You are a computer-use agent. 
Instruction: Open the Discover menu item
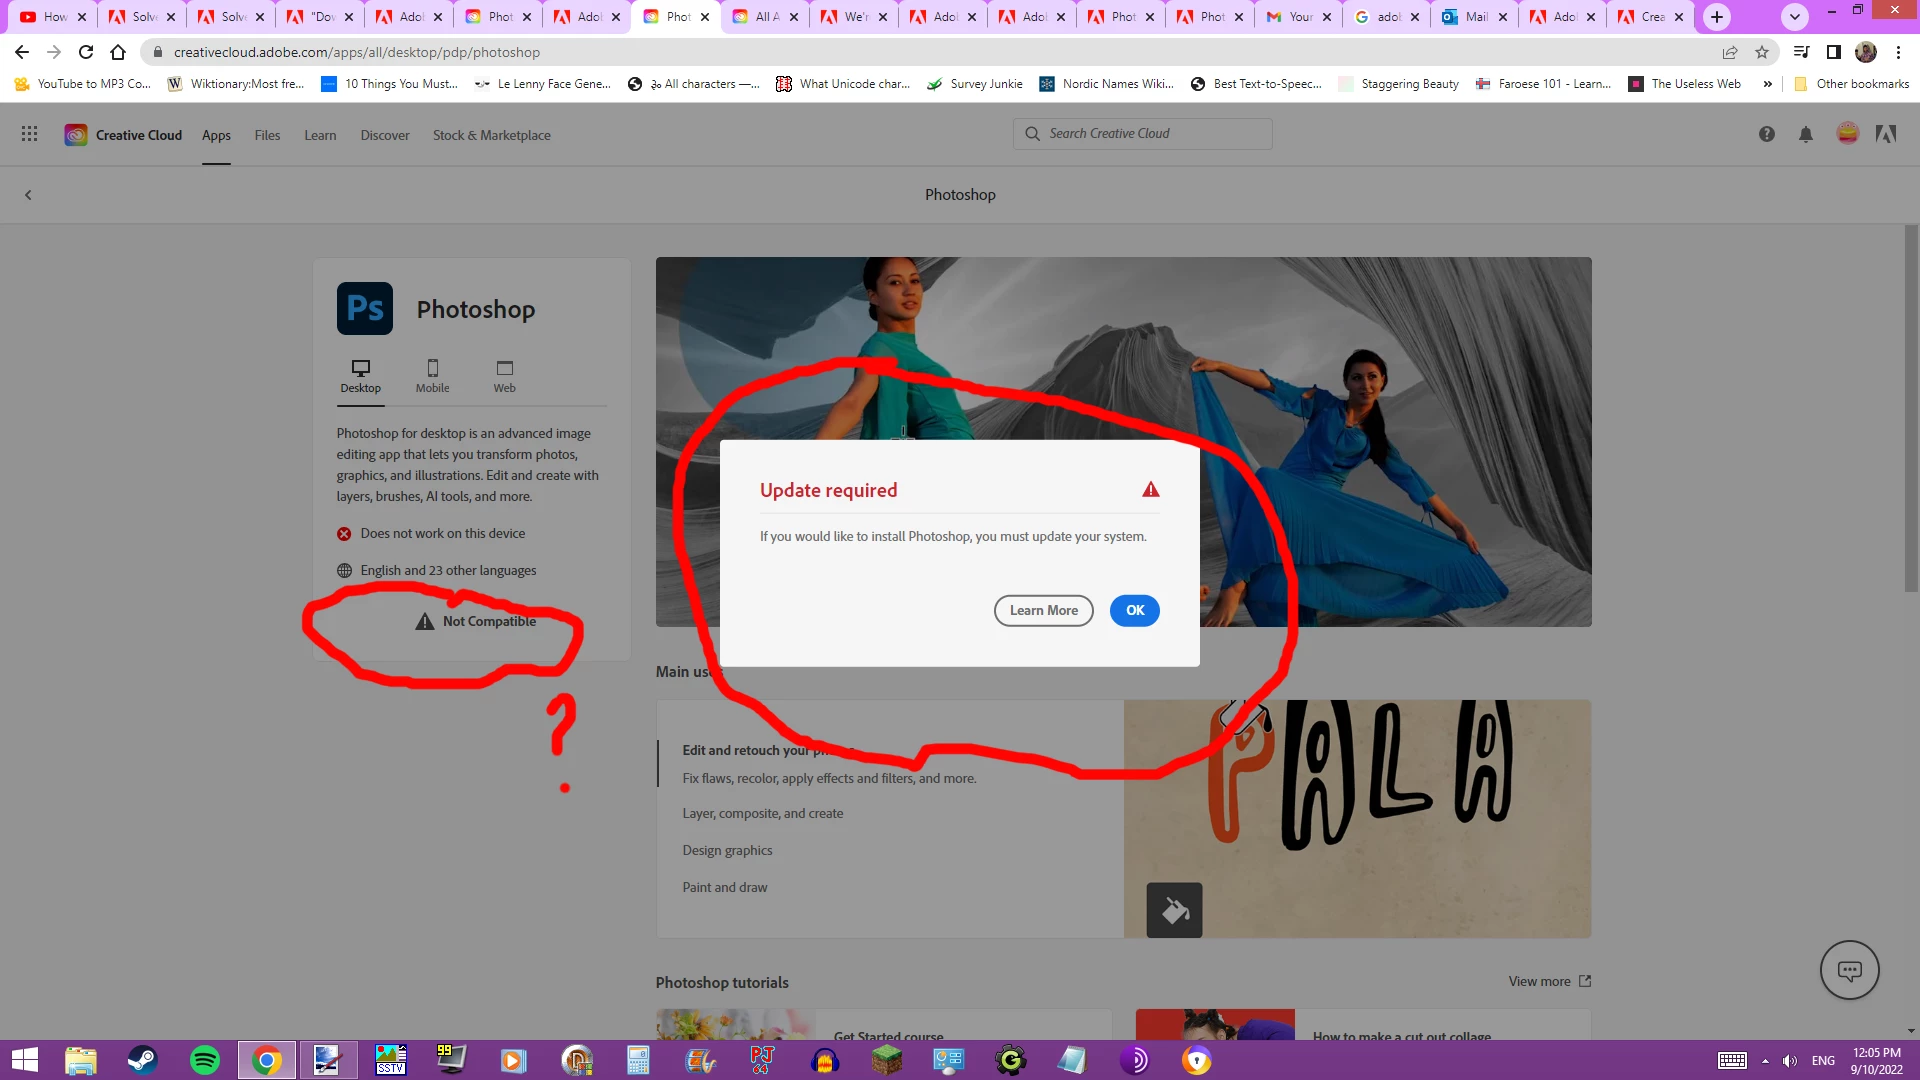coord(385,135)
